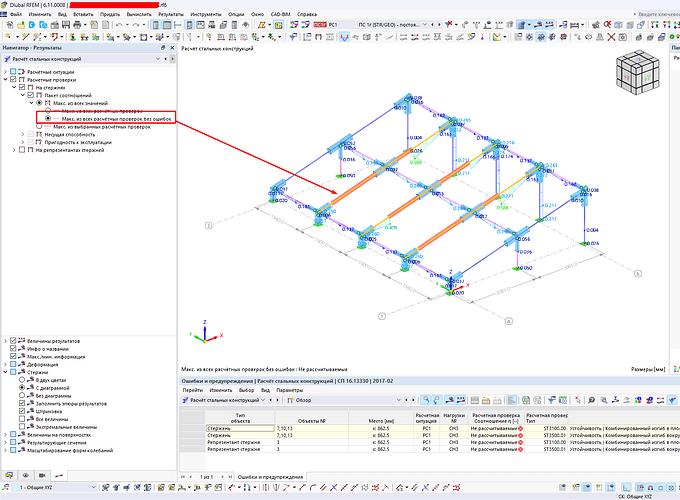Toggle the 'Расчётные ситуации' checkbox

tap(13, 72)
